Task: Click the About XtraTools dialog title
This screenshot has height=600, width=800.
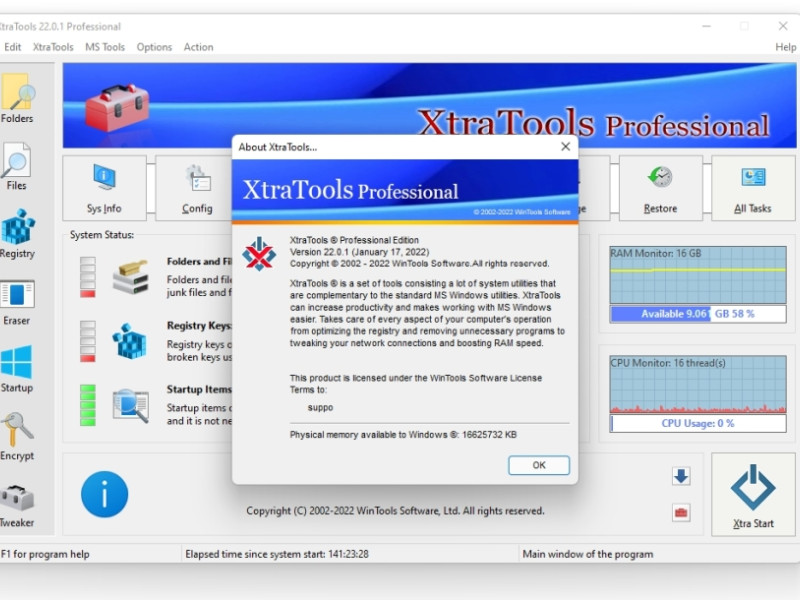Action: click(x=278, y=147)
